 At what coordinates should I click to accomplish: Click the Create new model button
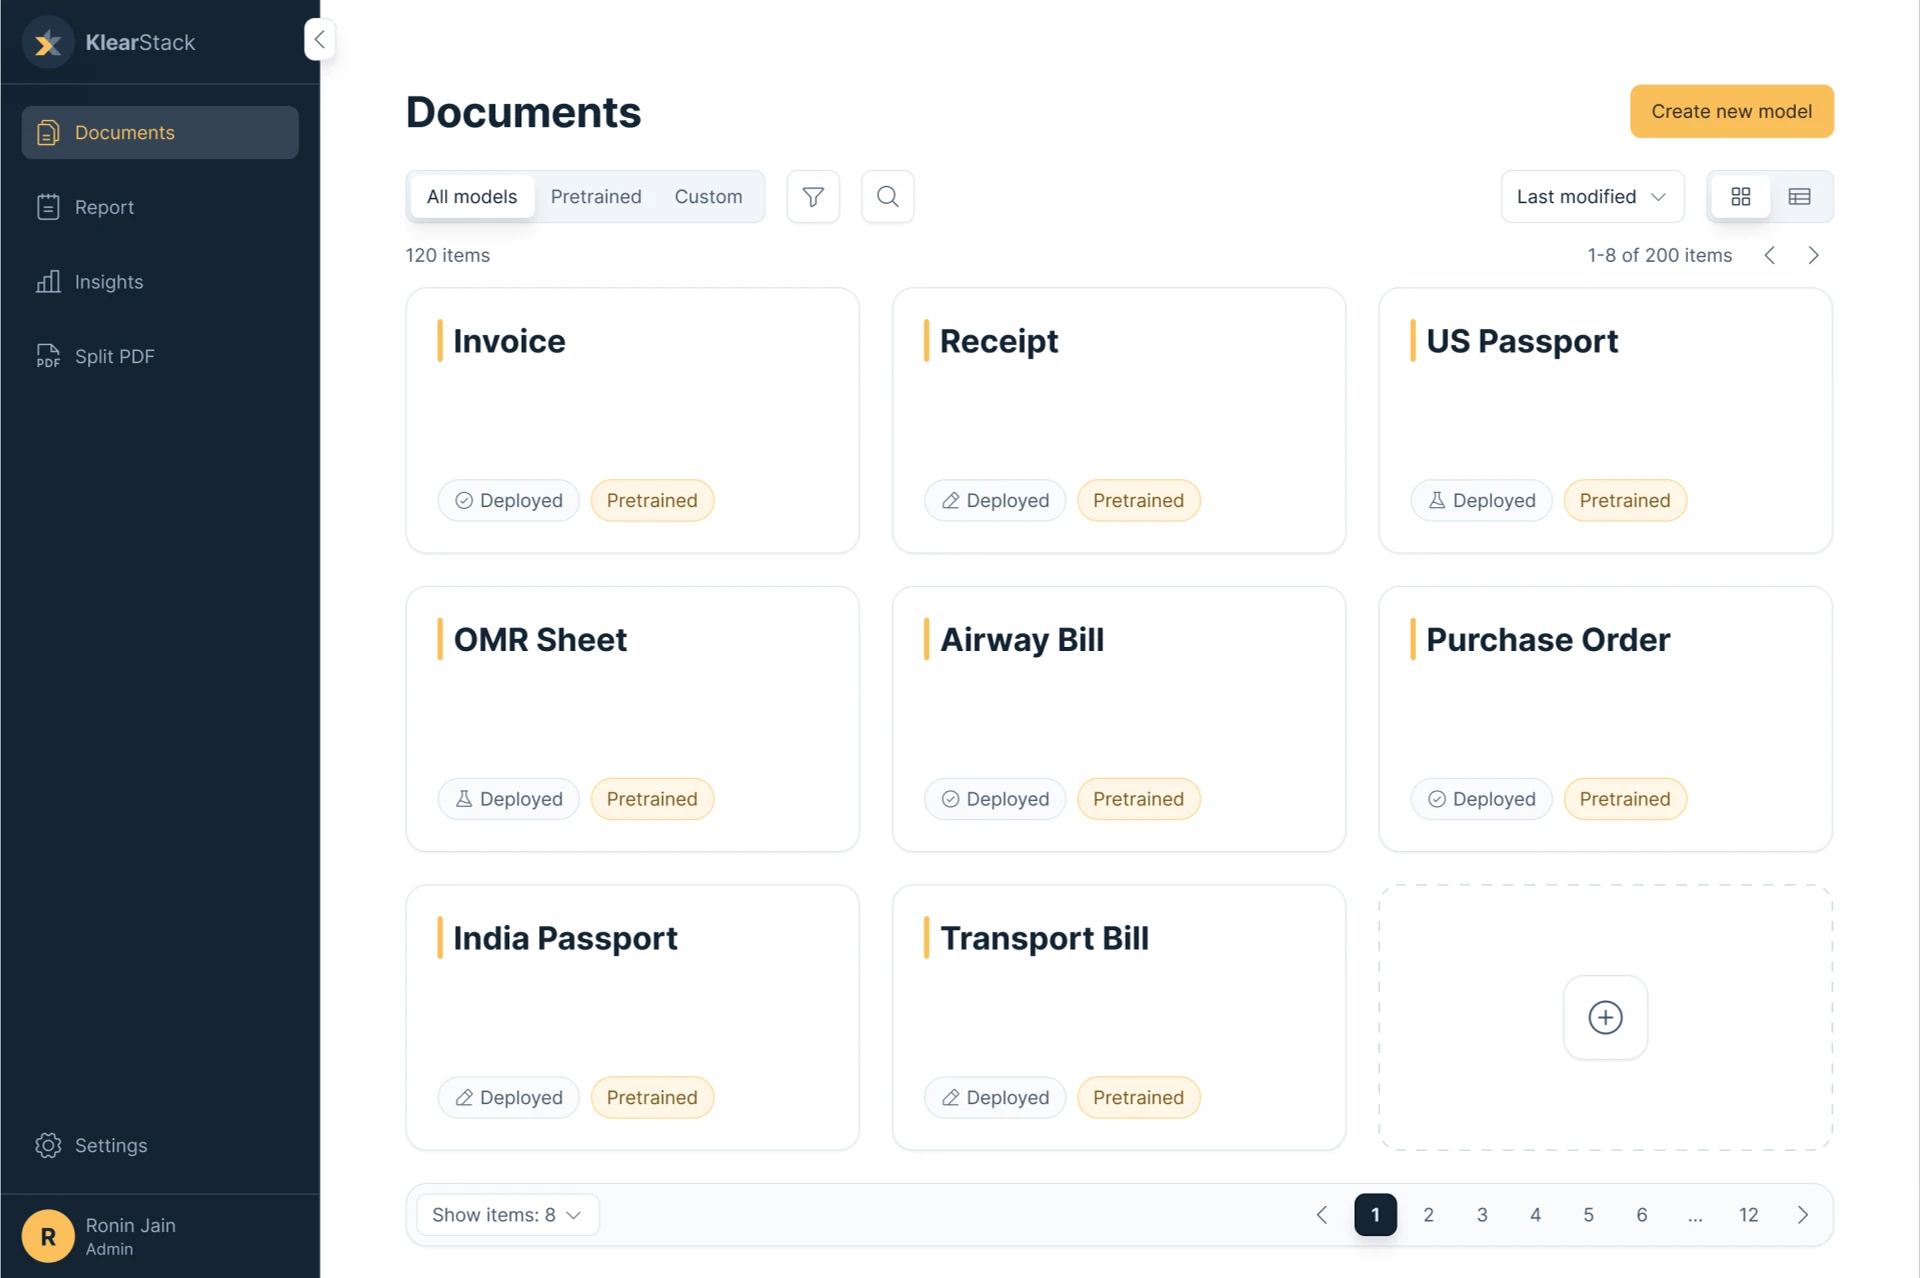pos(1732,111)
